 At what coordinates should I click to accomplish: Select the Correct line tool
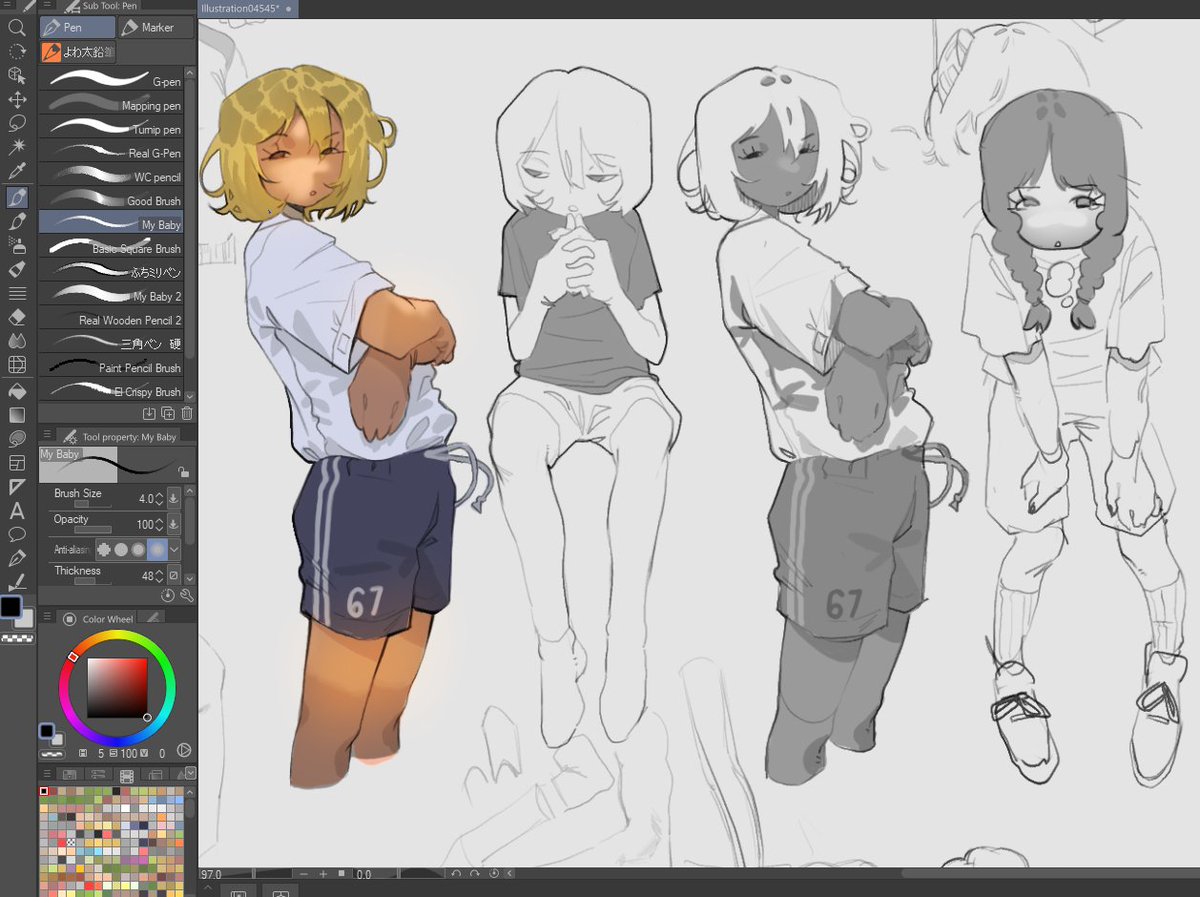(x=17, y=583)
